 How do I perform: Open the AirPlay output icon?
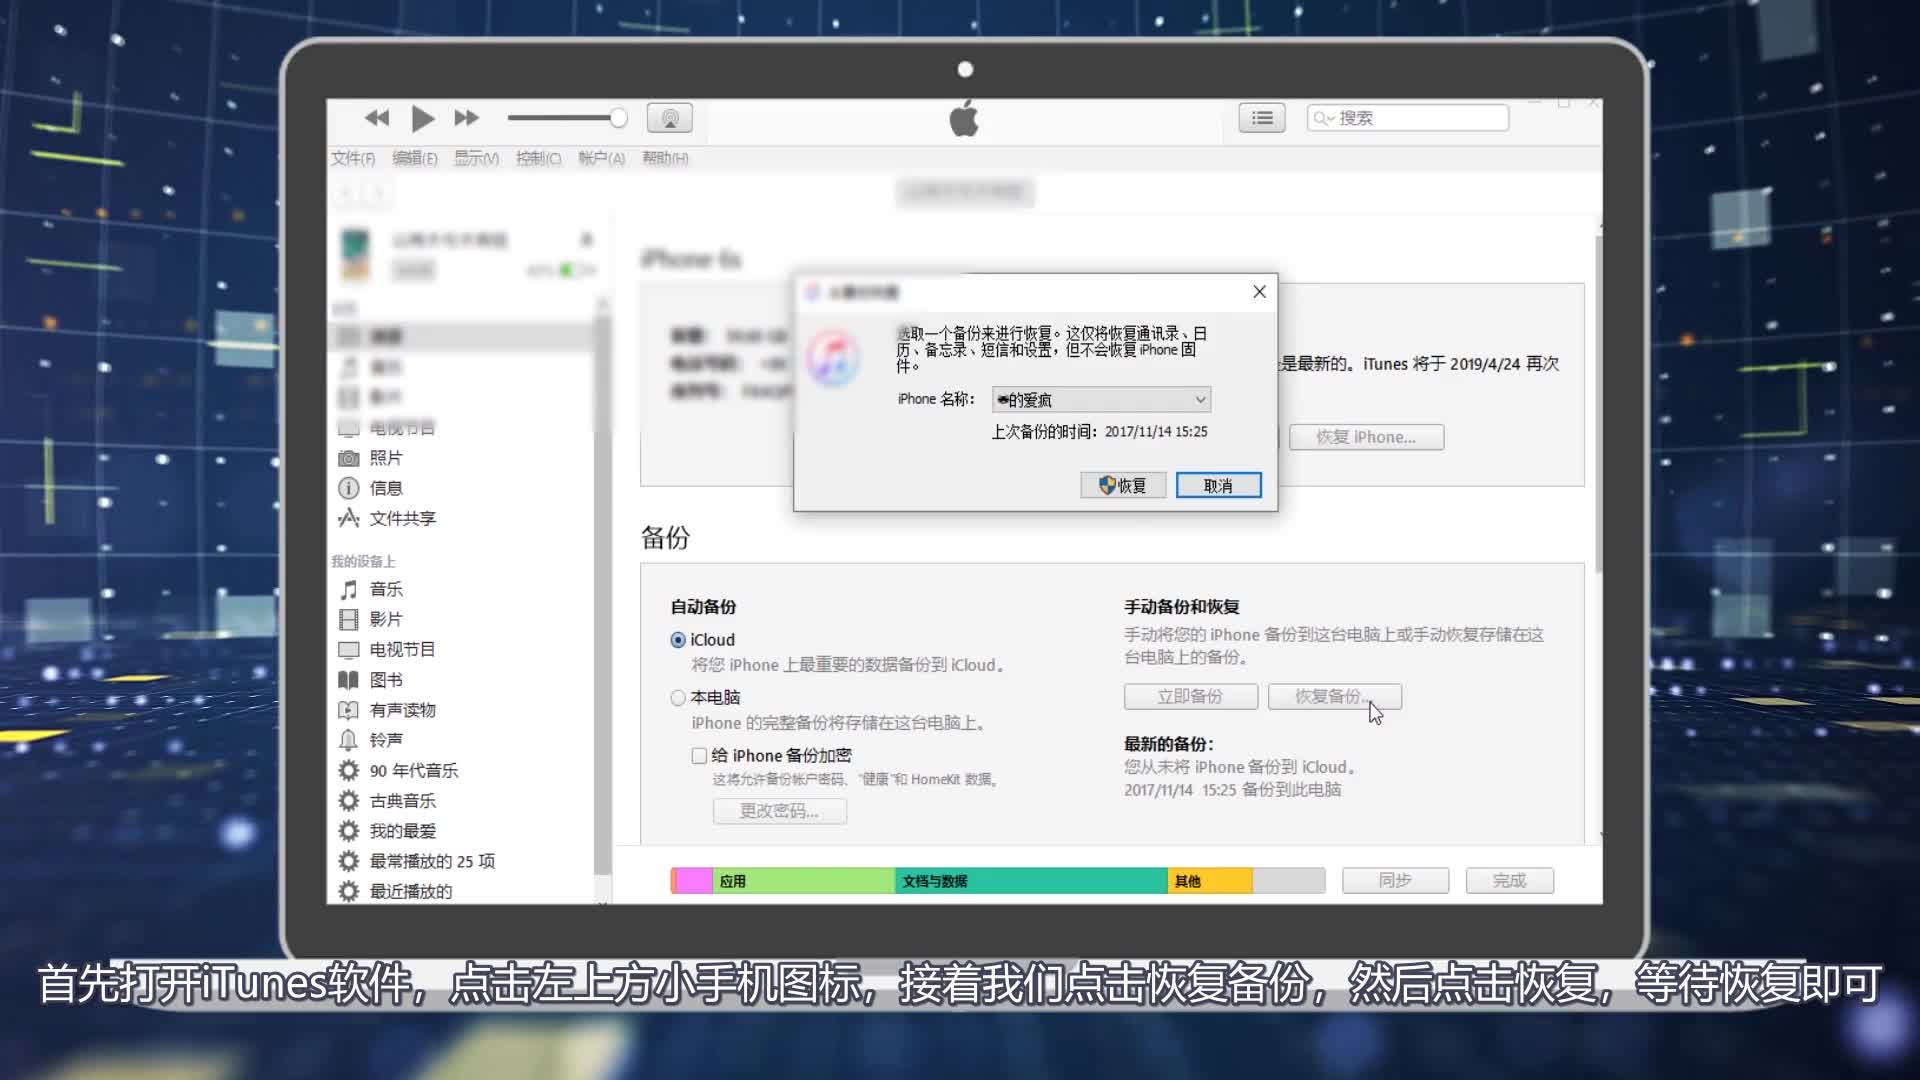(x=669, y=118)
